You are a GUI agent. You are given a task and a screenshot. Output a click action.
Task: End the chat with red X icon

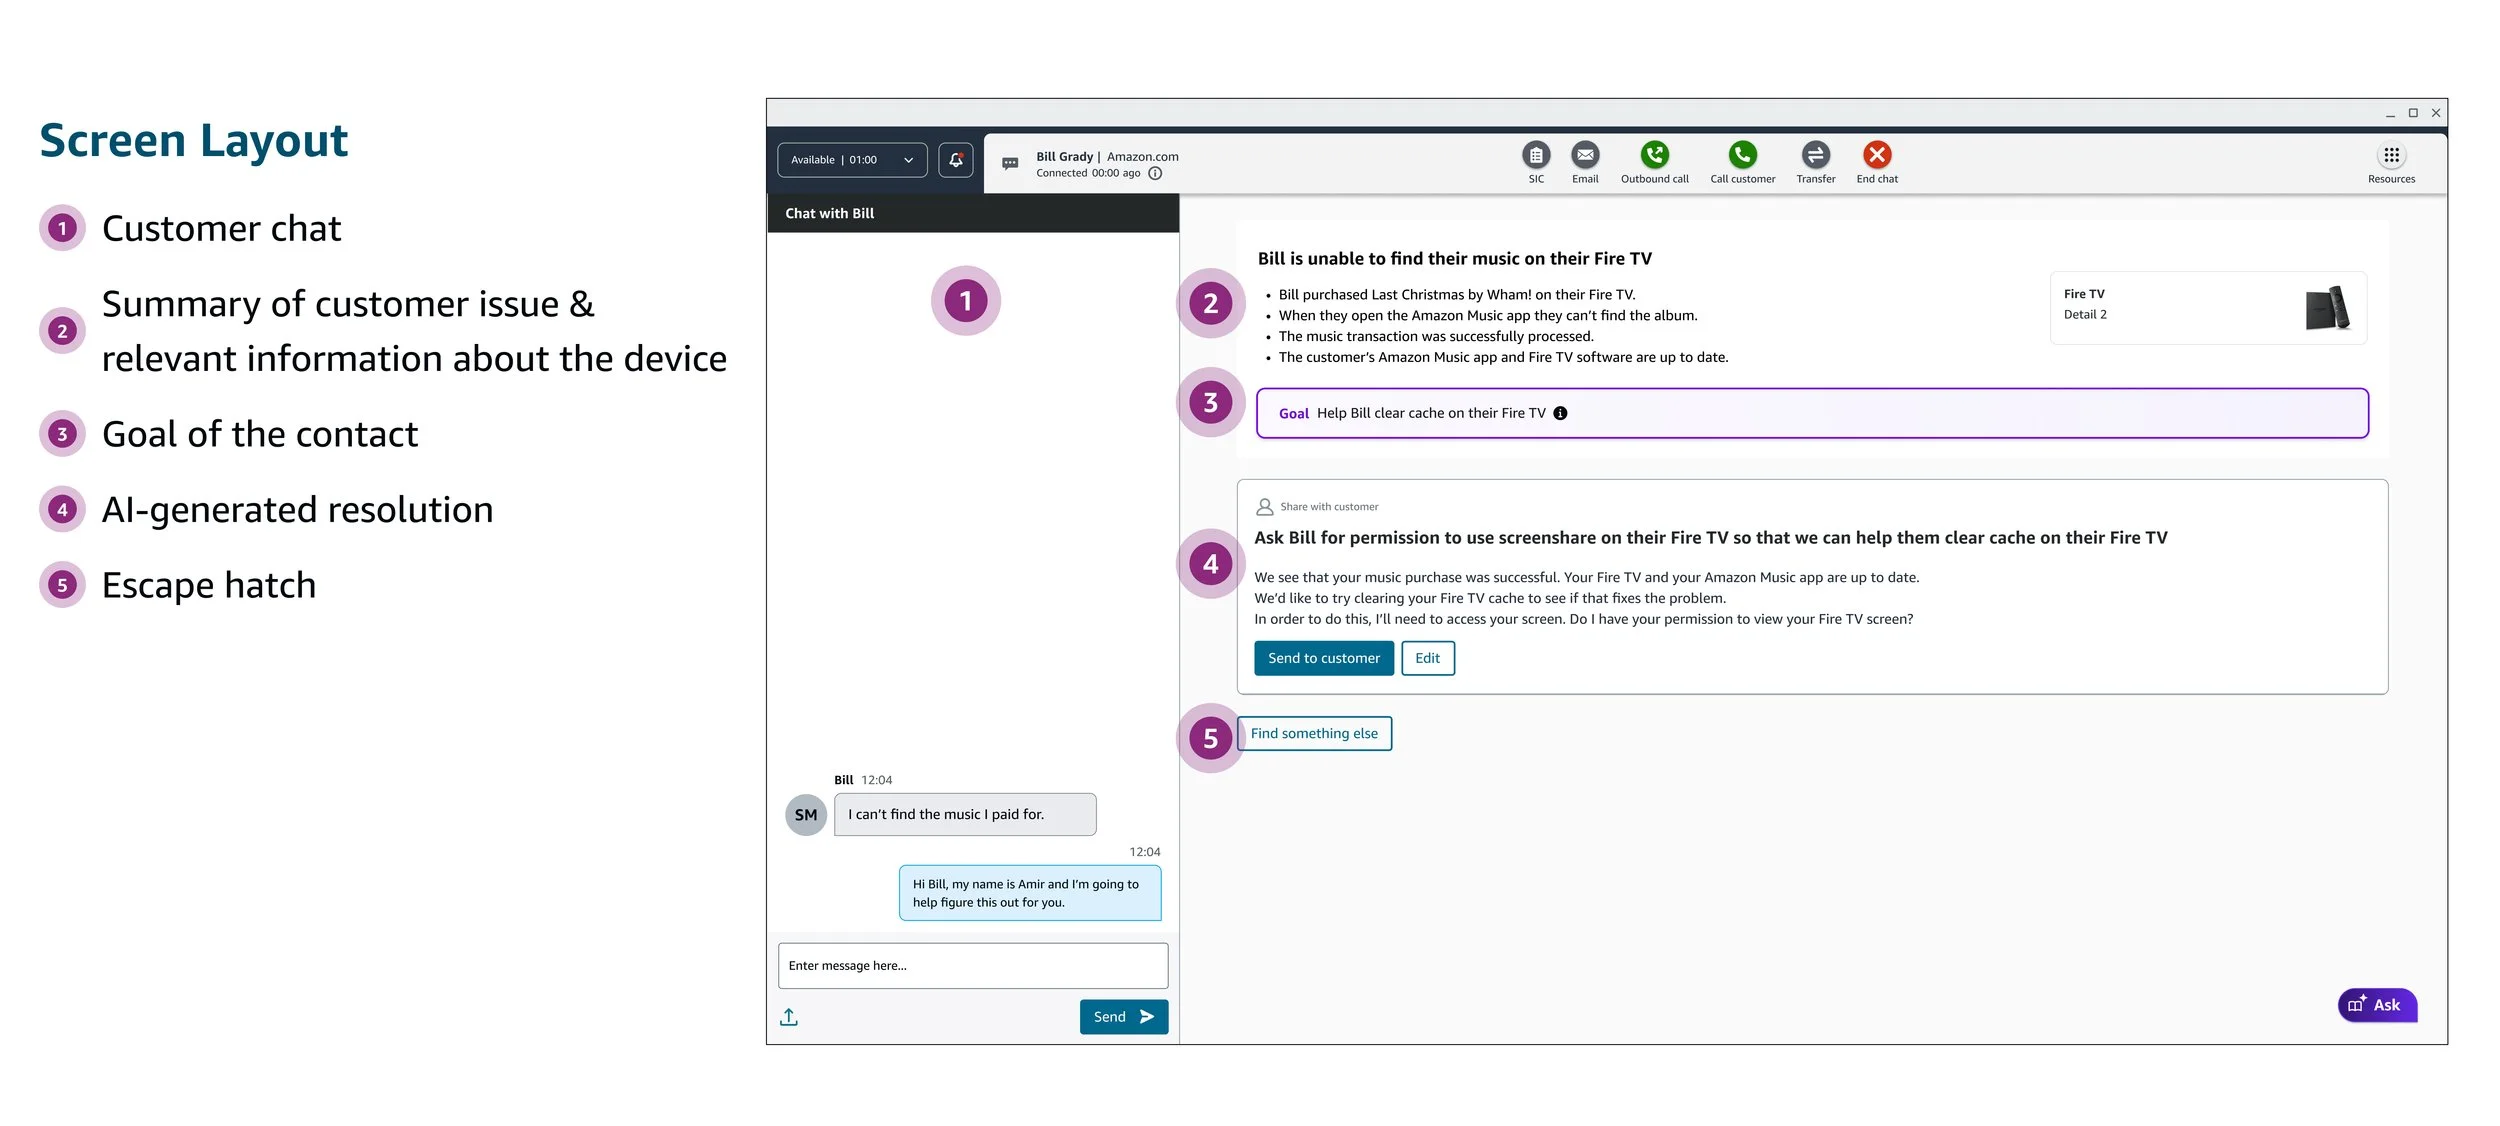tap(1877, 156)
